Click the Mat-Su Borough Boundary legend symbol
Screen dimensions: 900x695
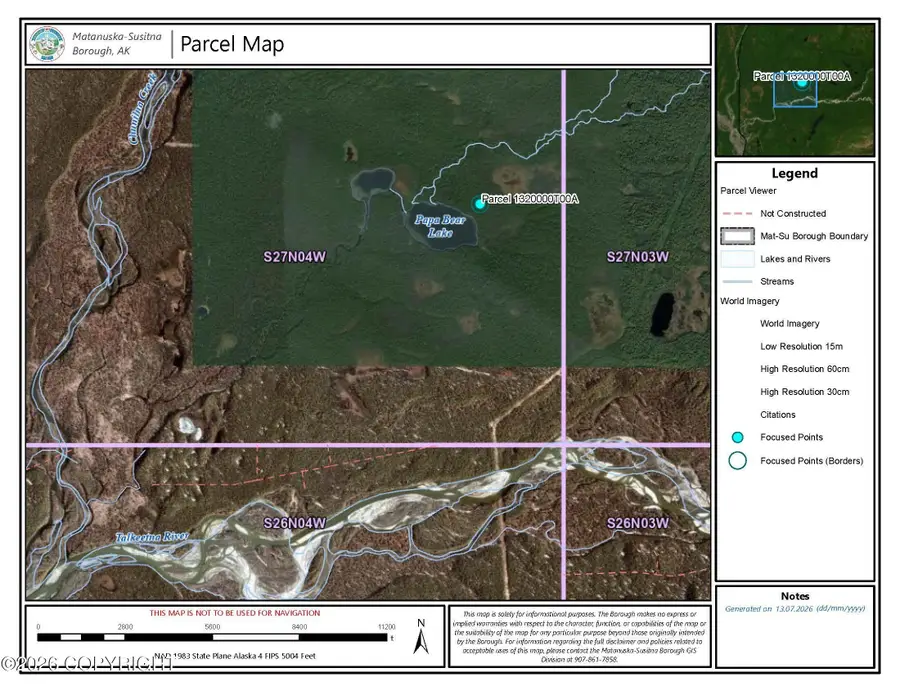(738, 236)
